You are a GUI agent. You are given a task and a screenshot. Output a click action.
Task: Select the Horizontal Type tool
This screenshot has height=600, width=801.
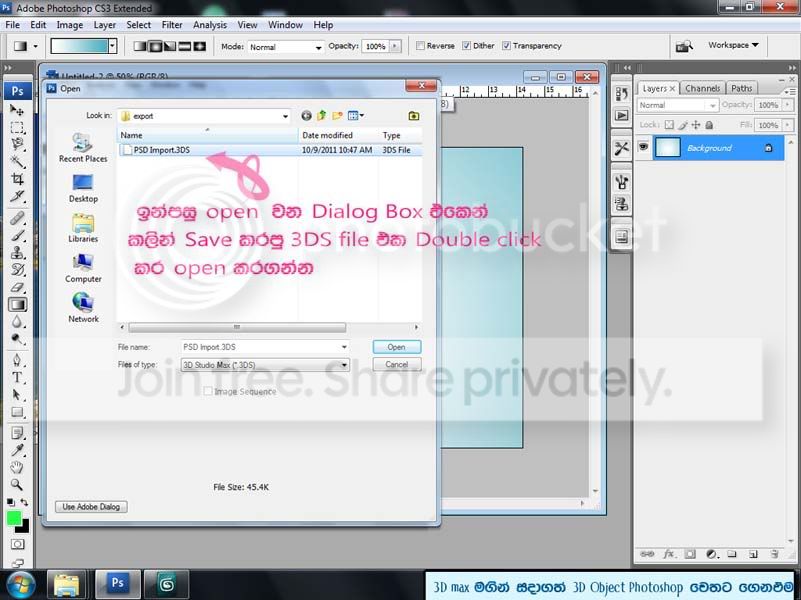(17, 378)
